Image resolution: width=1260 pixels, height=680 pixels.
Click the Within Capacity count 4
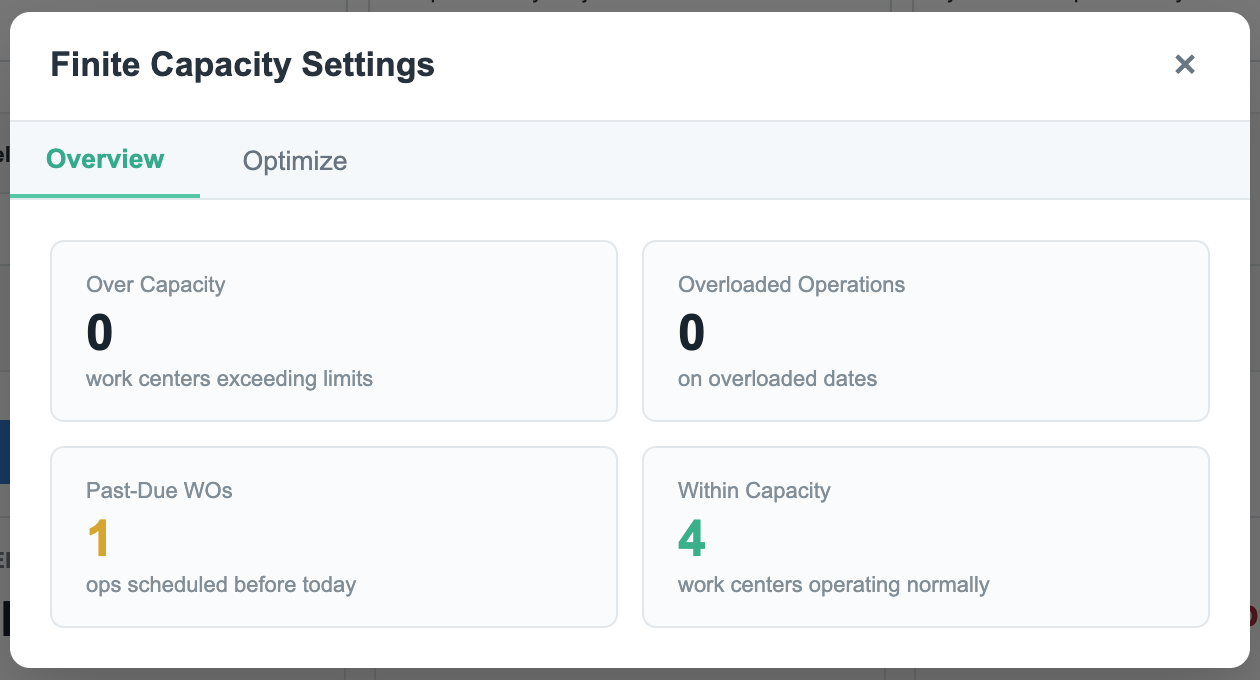pyautogui.click(x=692, y=538)
